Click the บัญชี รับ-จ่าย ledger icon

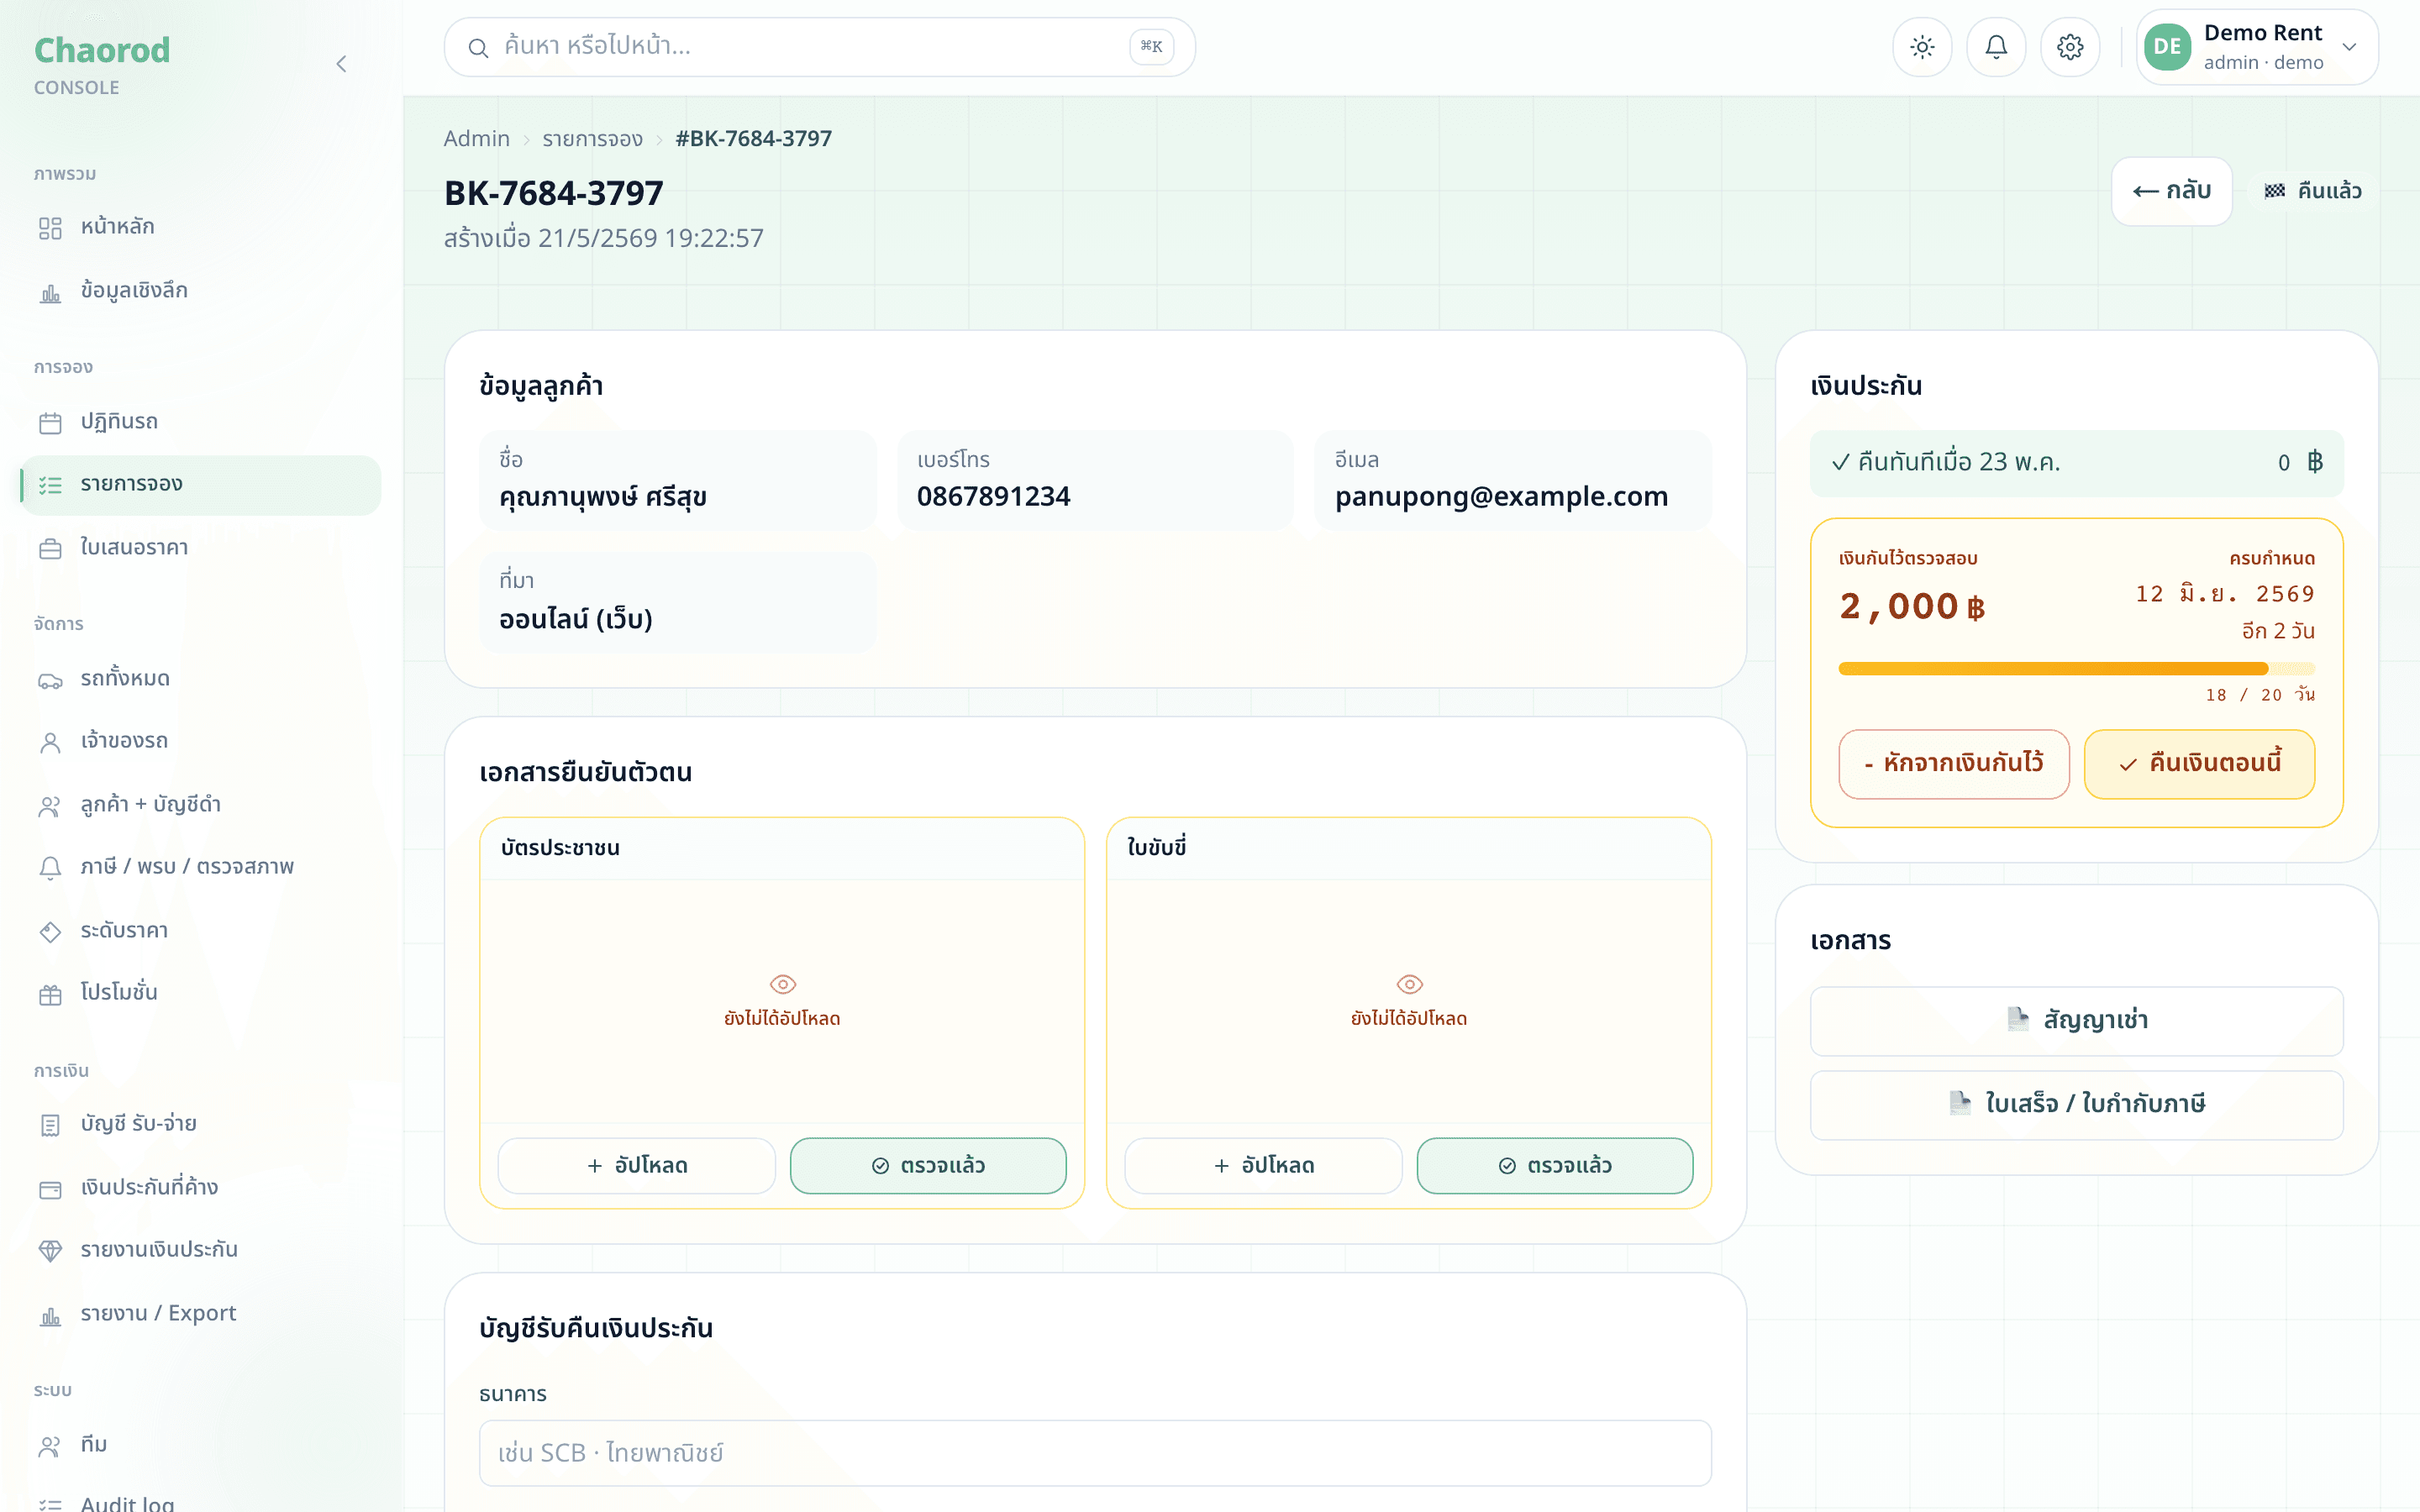[x=50, y=1125]
